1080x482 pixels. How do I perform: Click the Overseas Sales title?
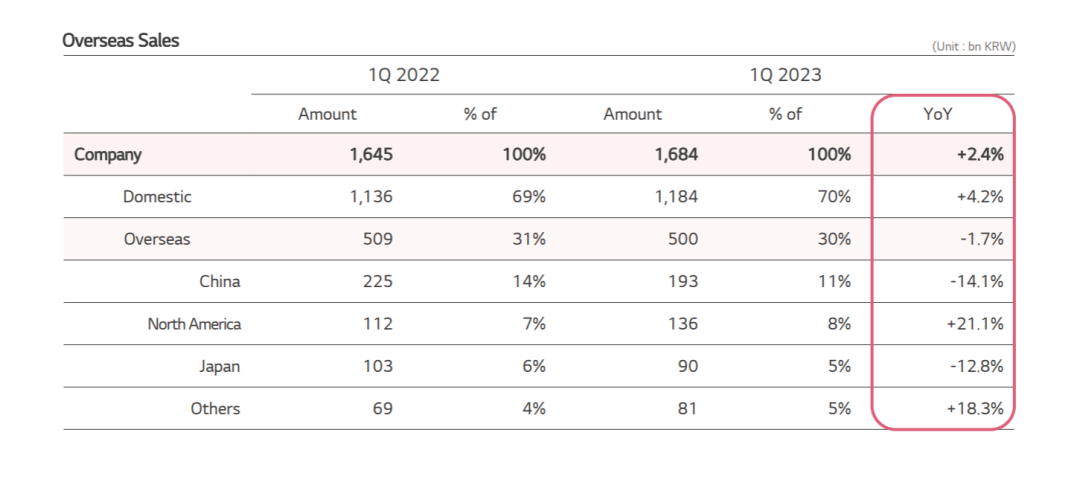(121, 41)
